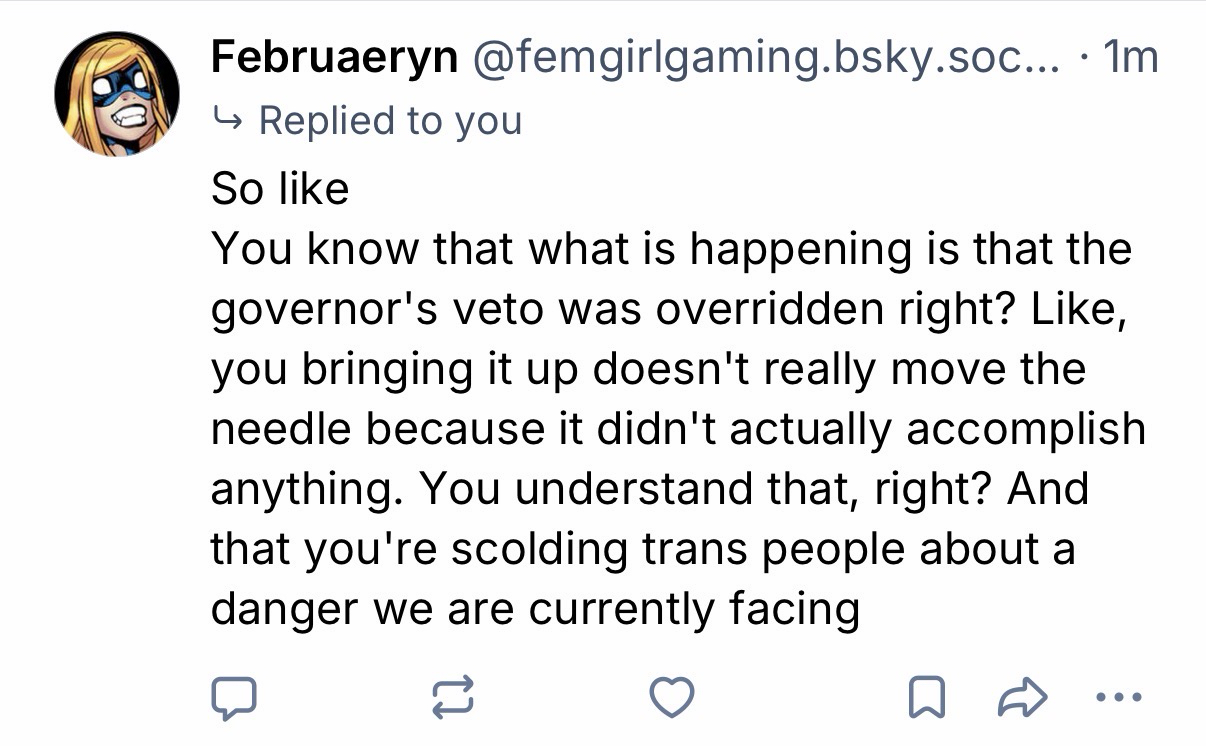Click the line "you bringing it up doesn't"
Image resolution: width=1206 pixels, height=746 pixels.
[x=647, y=370]
